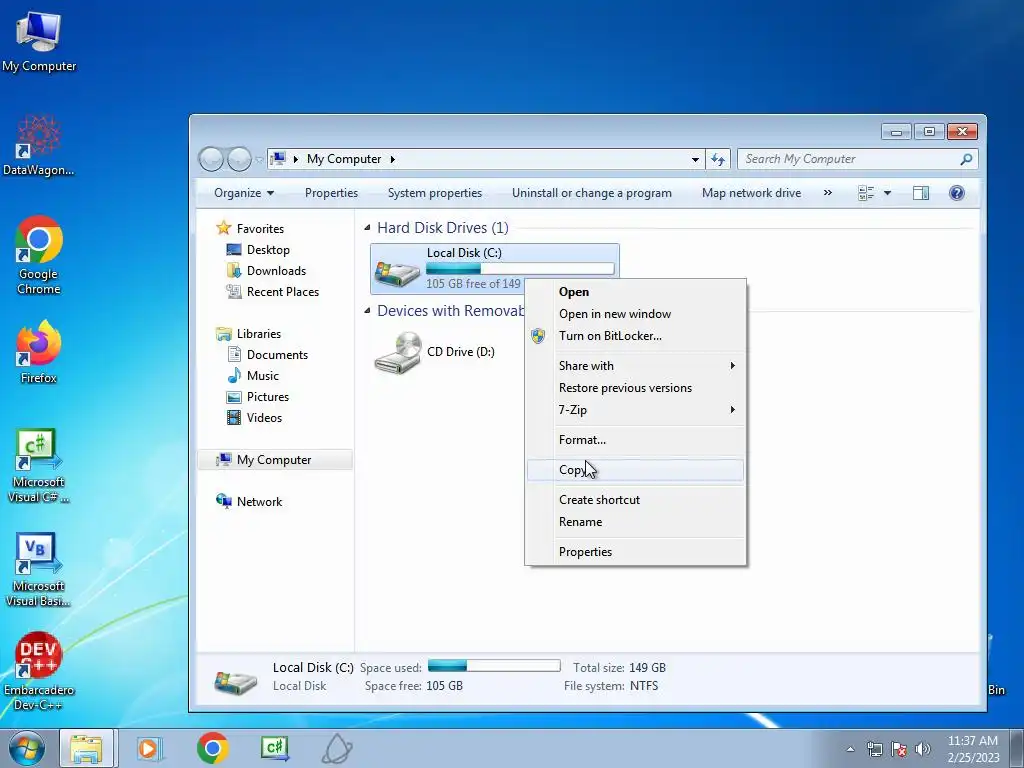
Task: Open Microsoft Visual C# desktop shortcut
Action: pyautogui.click(x=39, y=466)
